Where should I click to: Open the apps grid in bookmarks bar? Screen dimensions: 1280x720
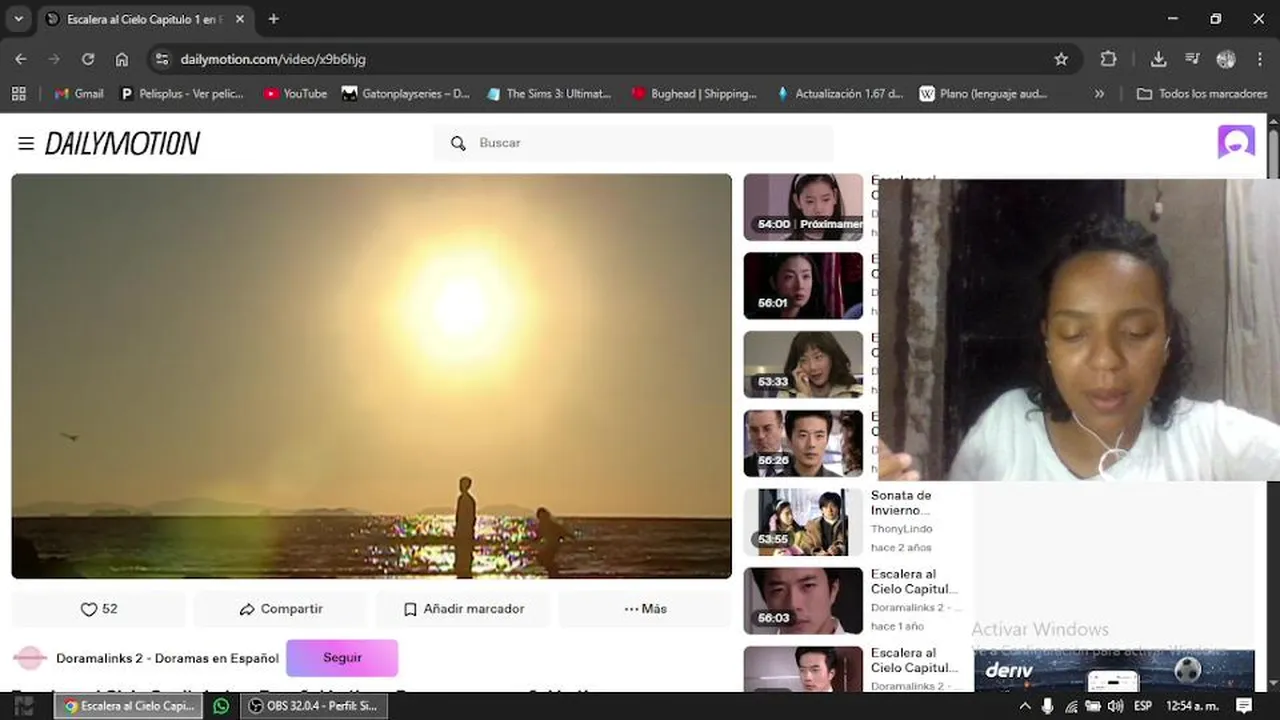18,93
